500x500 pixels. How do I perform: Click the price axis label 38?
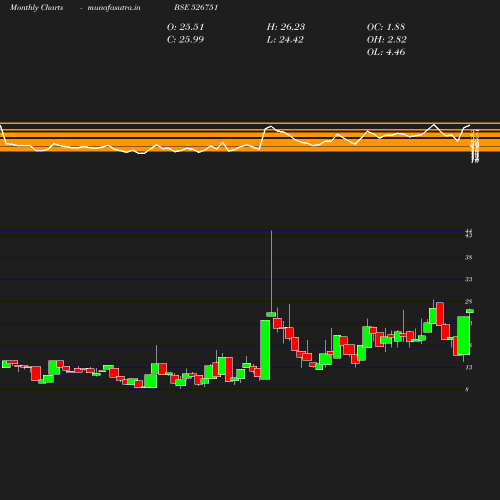(x=469, y=257)
